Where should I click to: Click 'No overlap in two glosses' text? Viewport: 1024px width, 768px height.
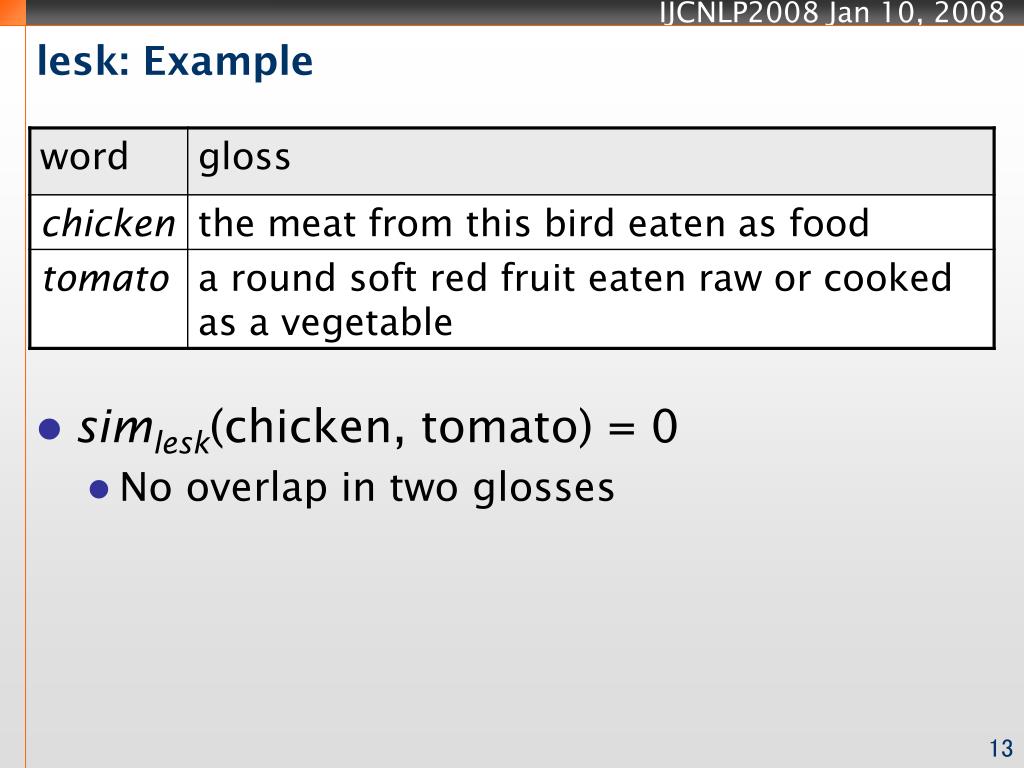[367, 488]
